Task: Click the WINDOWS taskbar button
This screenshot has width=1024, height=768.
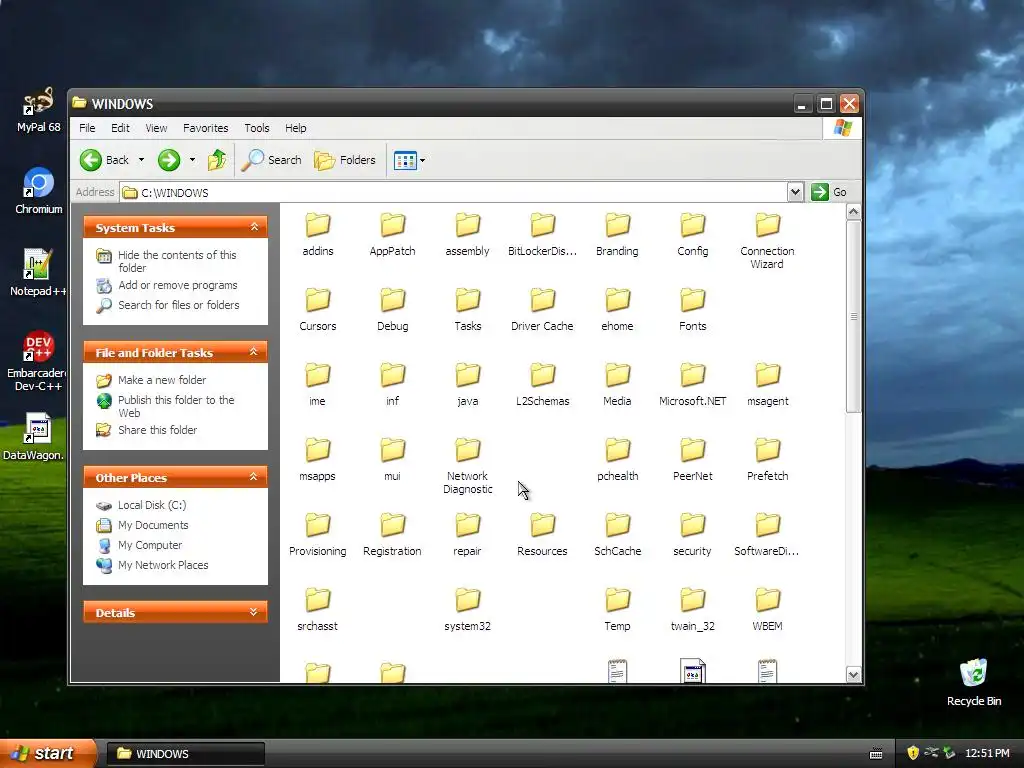Action: tap(185, 754)
